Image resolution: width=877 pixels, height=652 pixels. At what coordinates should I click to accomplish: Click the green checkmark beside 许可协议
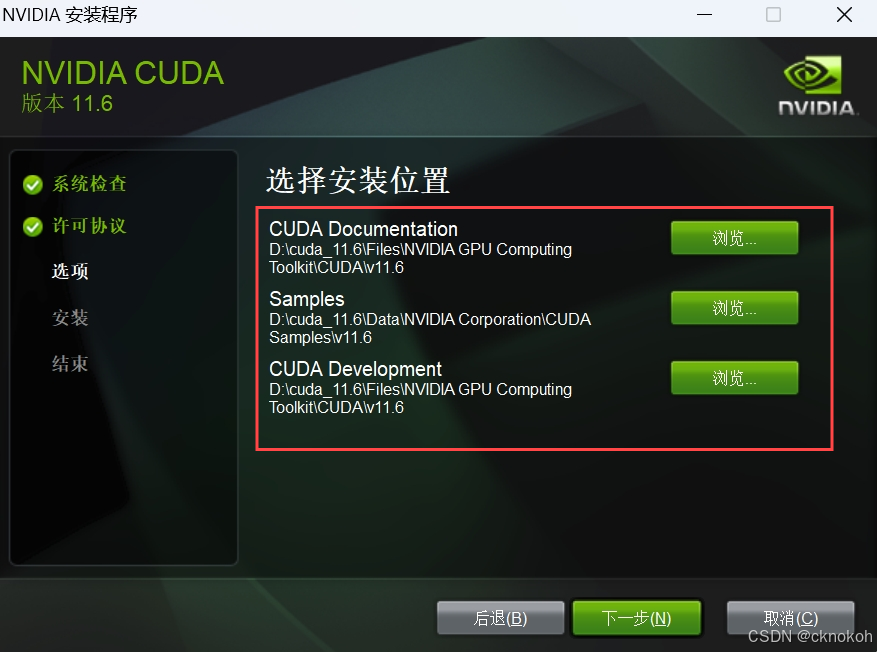(33, 227)
